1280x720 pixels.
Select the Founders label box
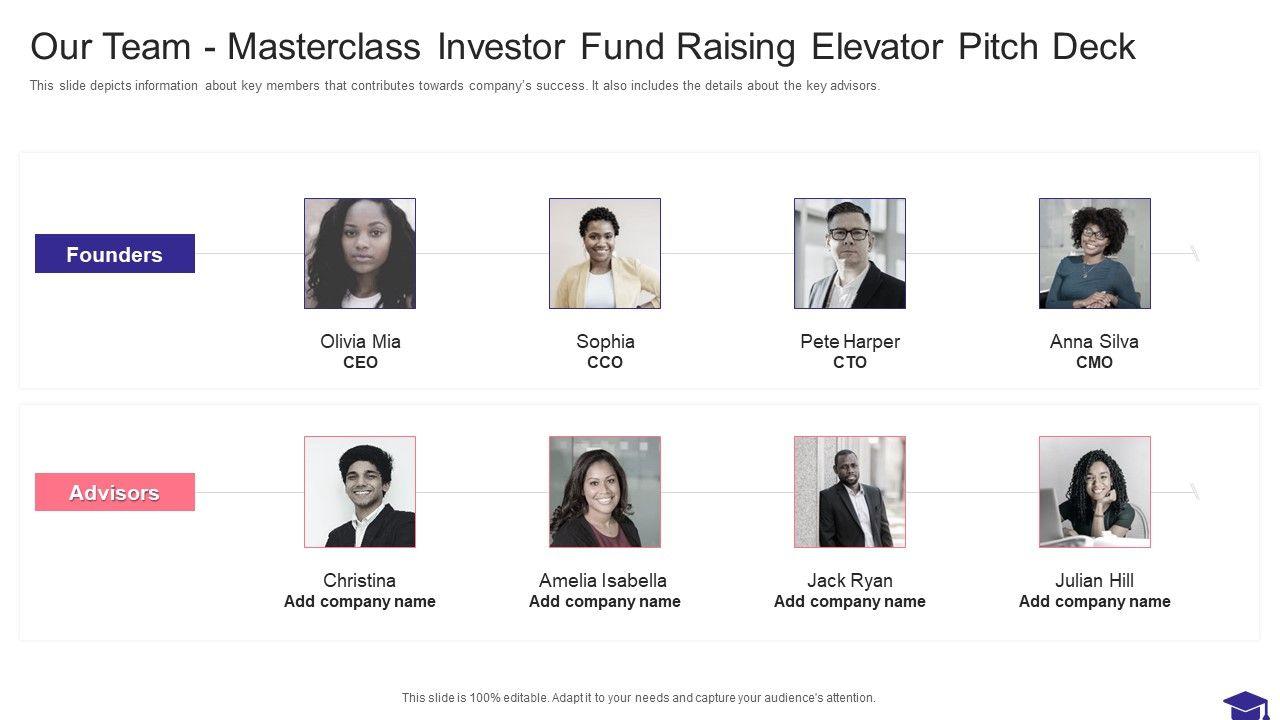click(115, 254)
